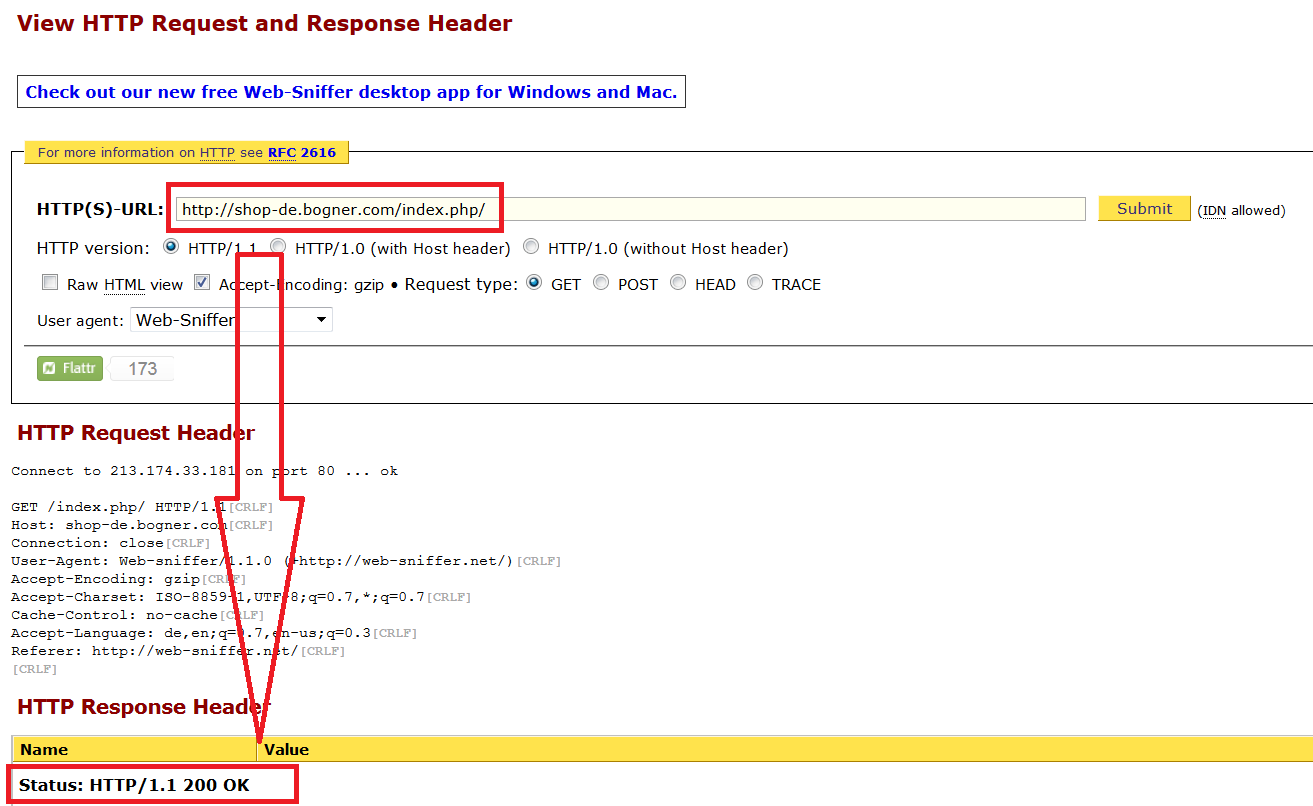Enable the Raw HTML view checkbox
The image size is (1313, 806).
(x=50, y=283)
